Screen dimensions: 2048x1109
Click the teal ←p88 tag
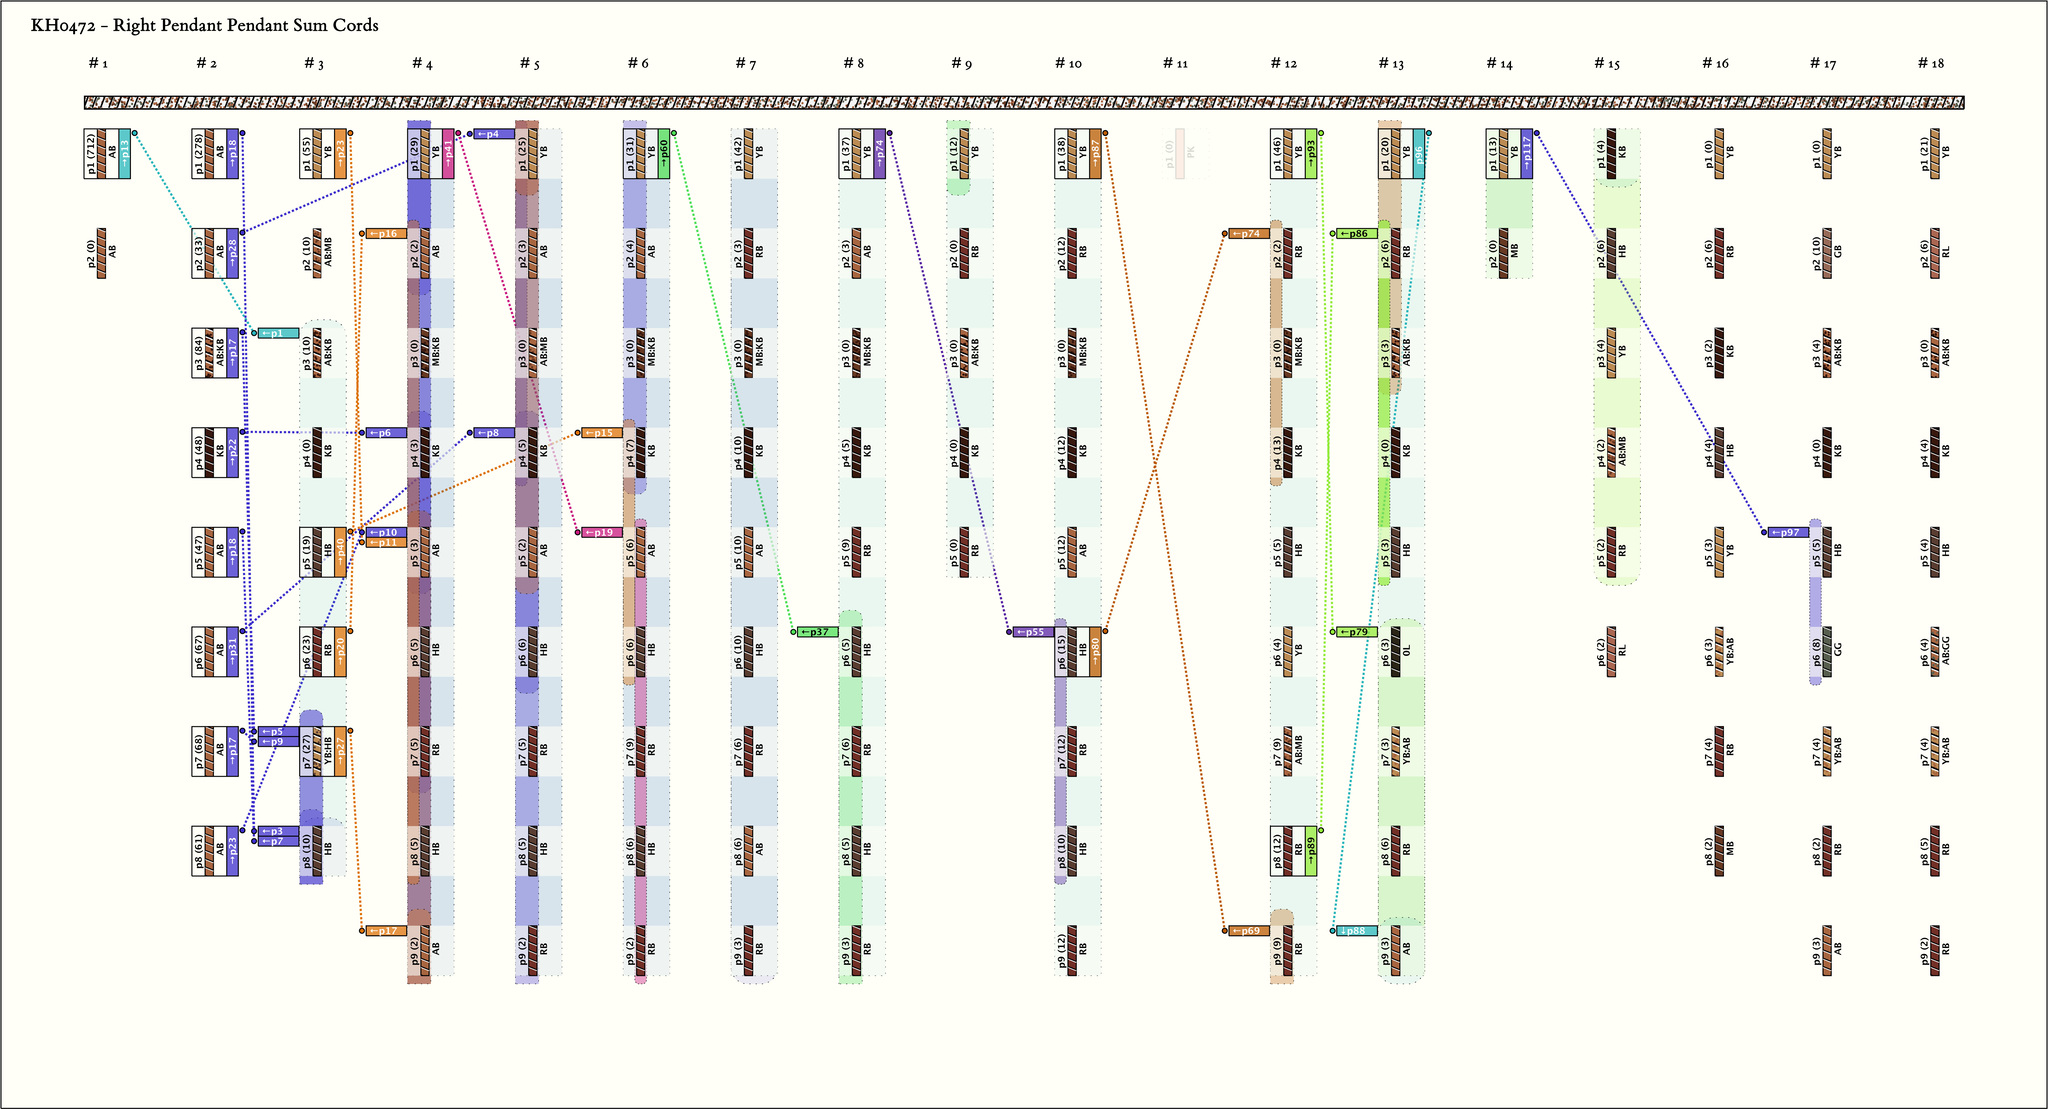click(1356, 931)
